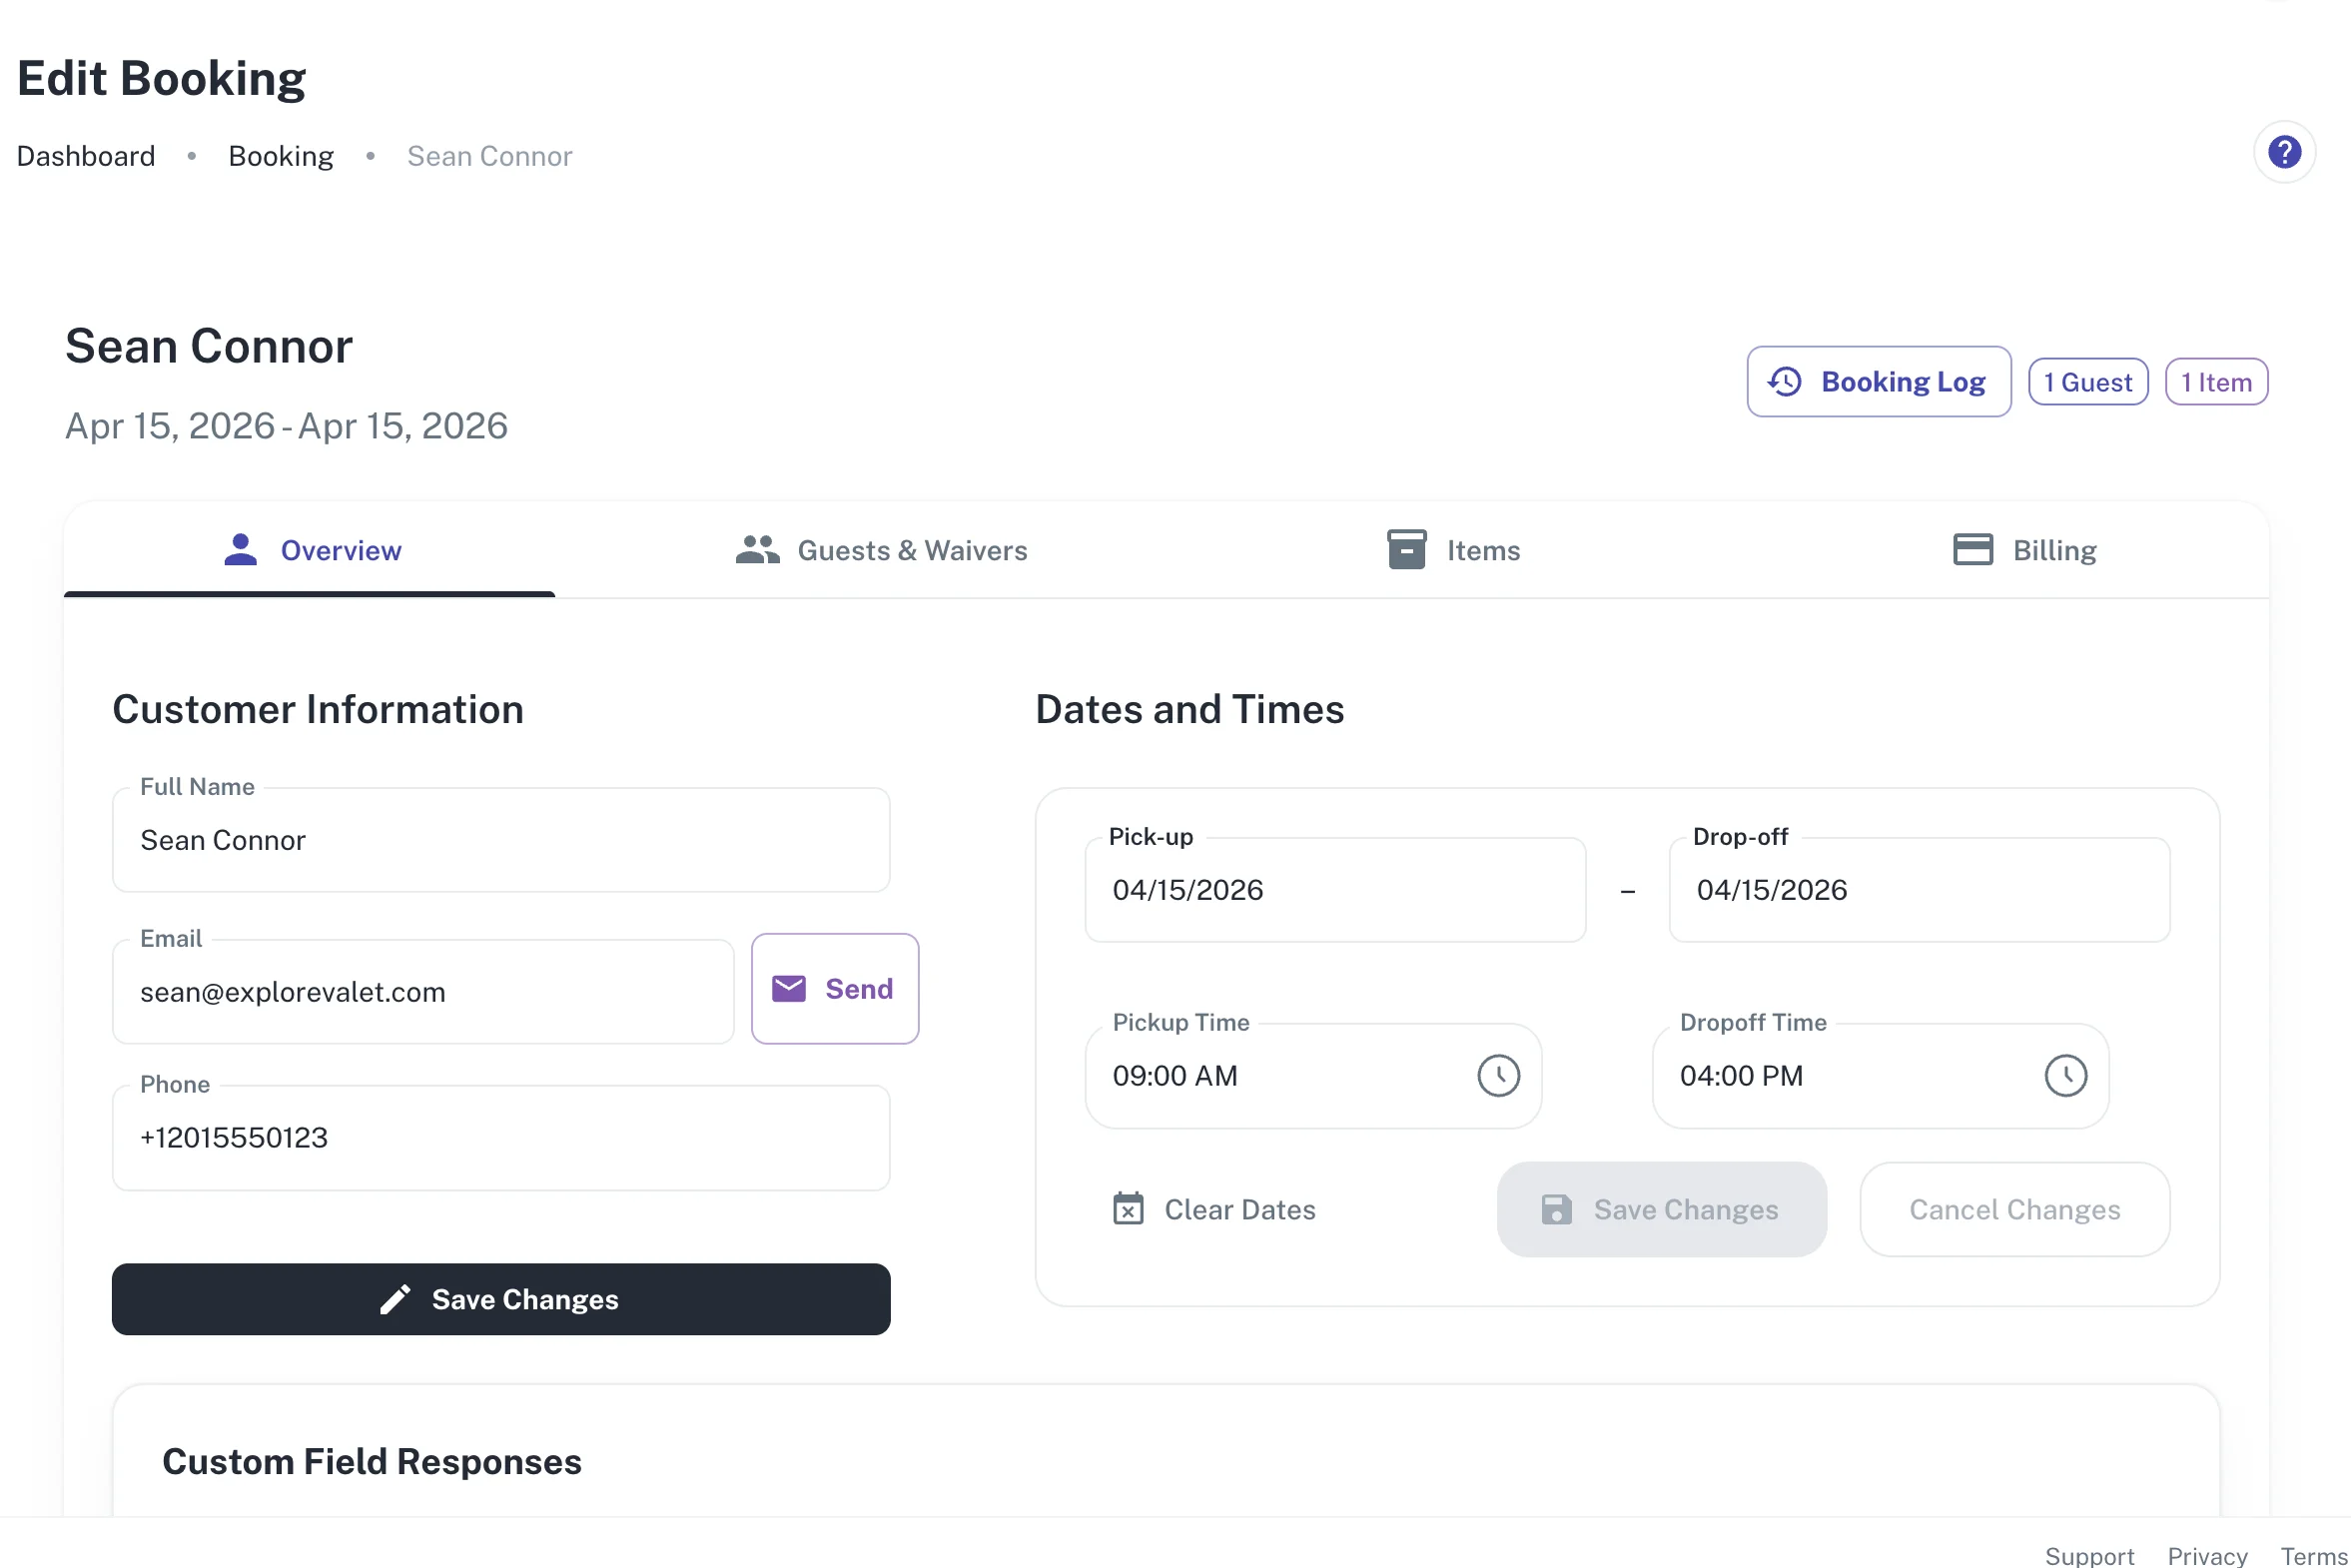Click the credit card icon on Billing tab
This screenshot has width=2351, height=1568.
pyautogui.click(x=1972, y=549)
